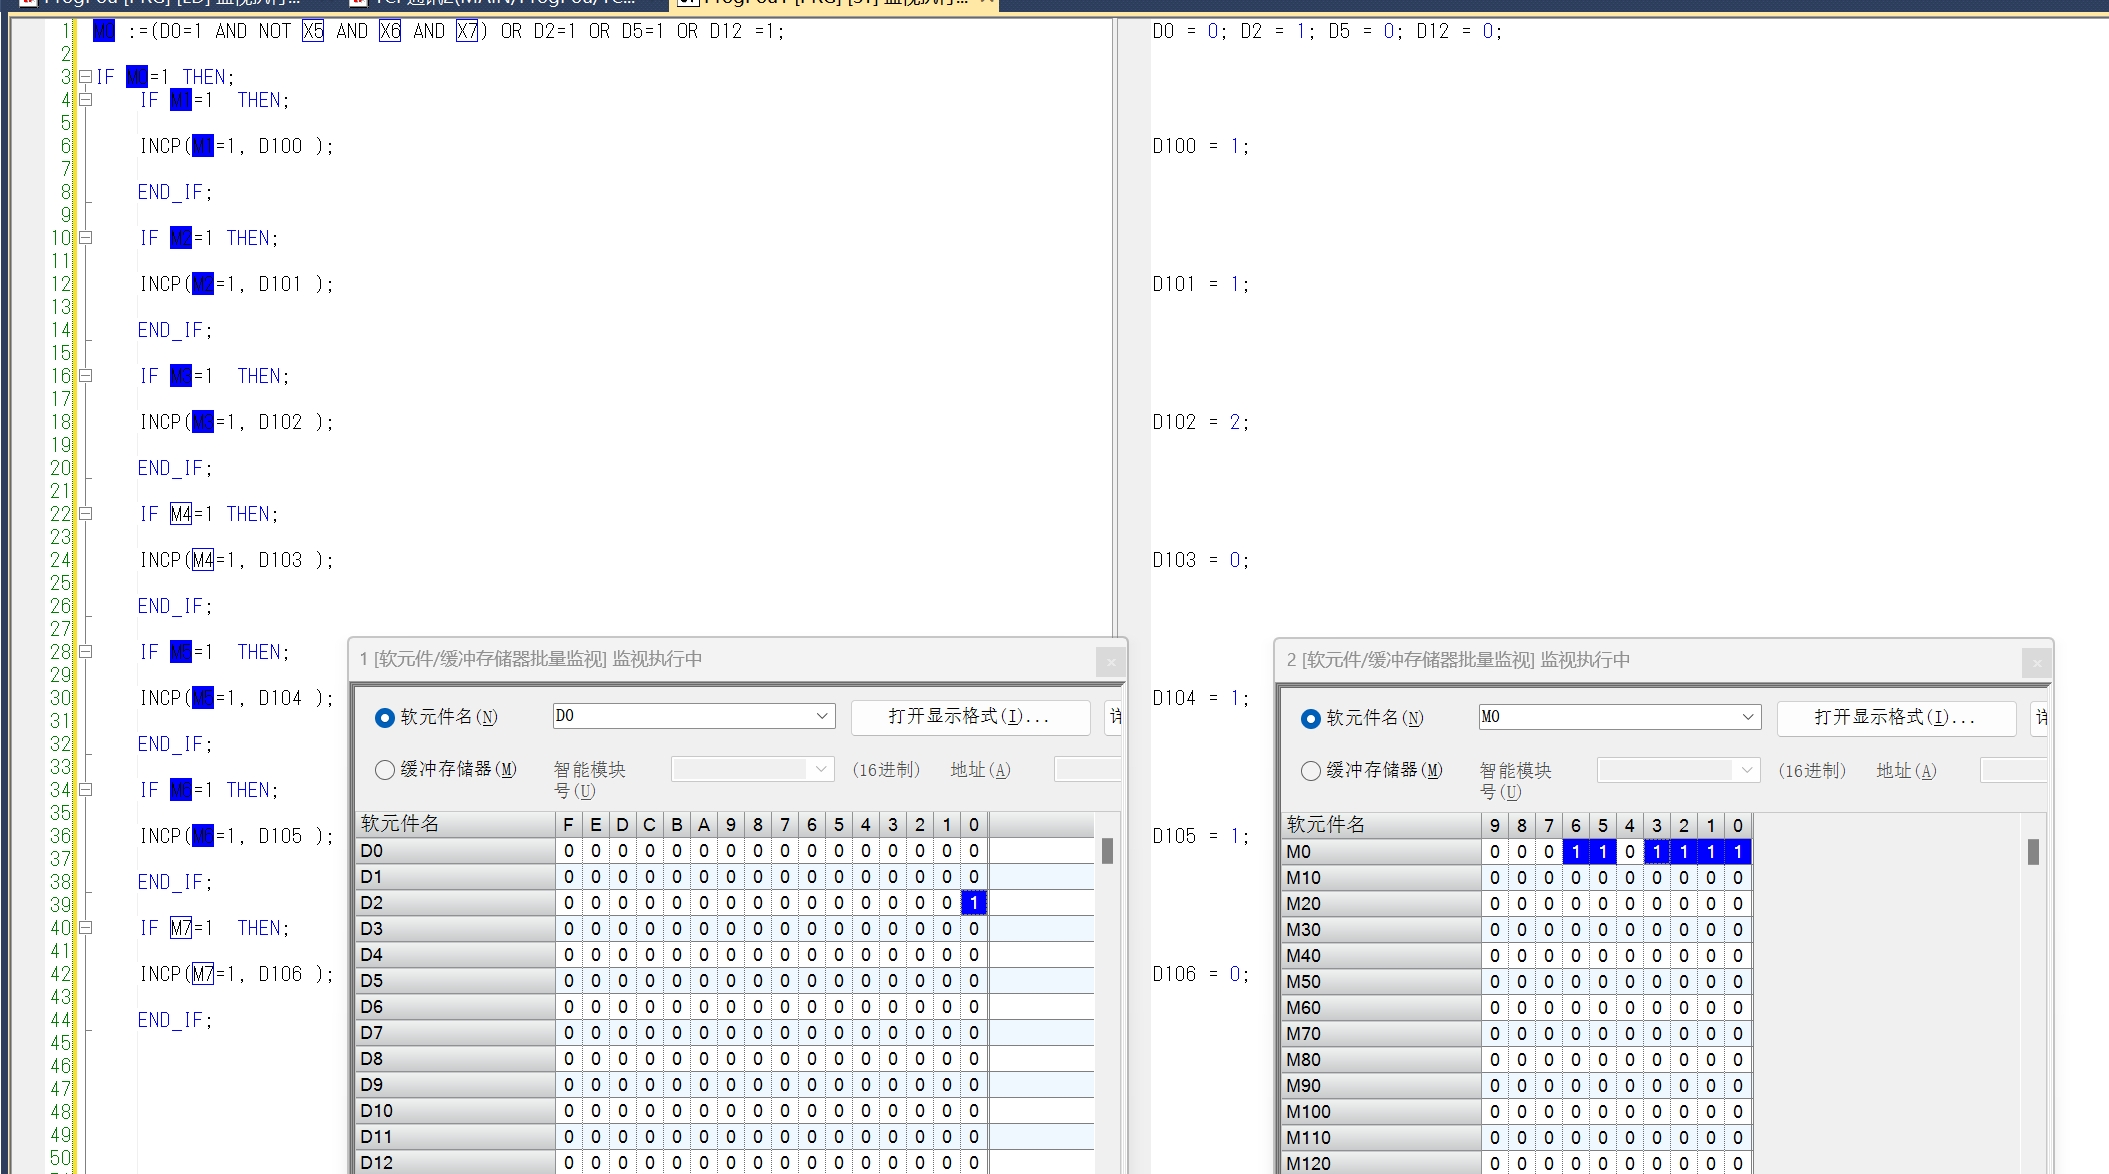Collapse the IF M2 block at line 10
The image size is (2109, 1174).
click(85, 238)
